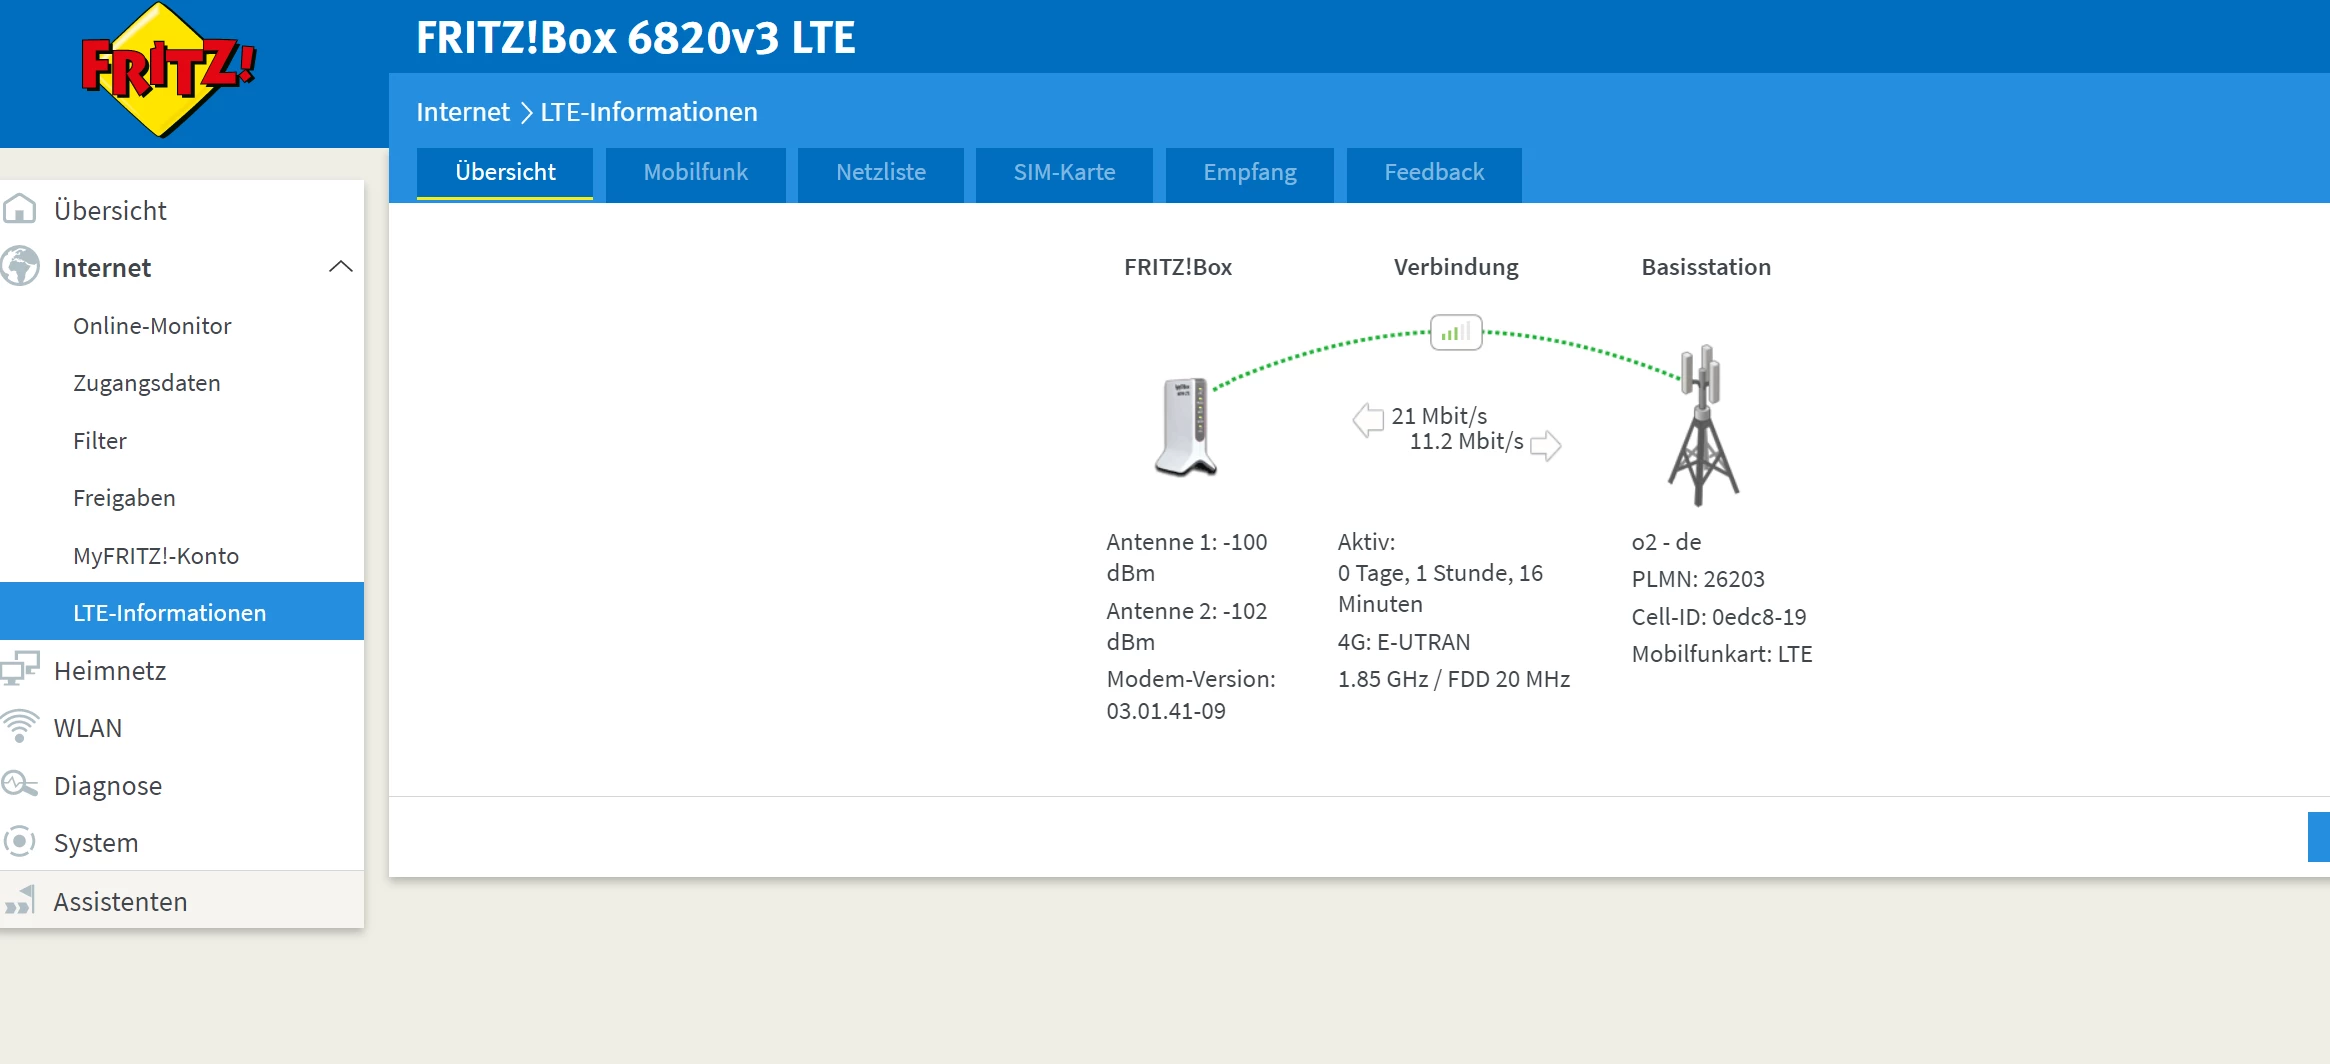Collapse the Internet menu chevron

coord(341,267)
